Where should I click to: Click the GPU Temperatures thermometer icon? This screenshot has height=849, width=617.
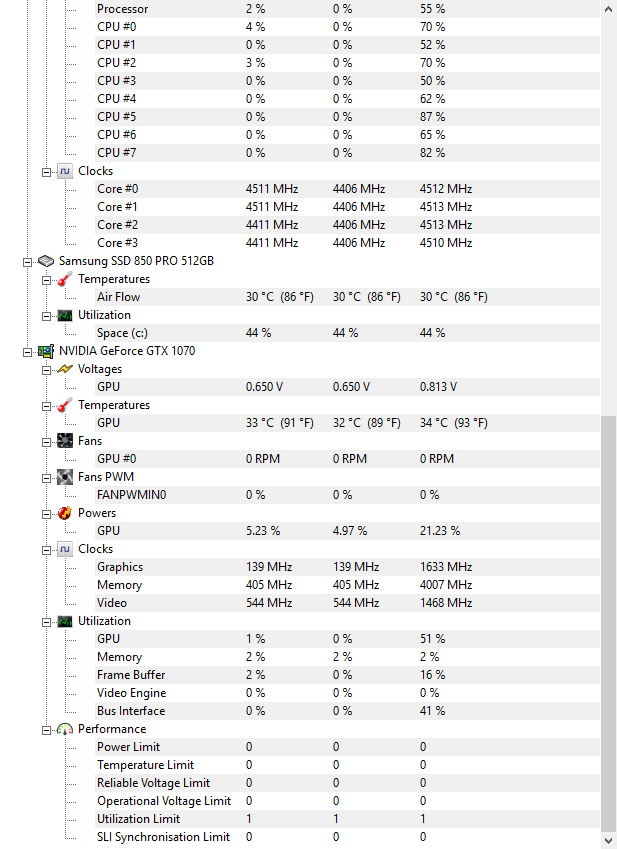click(x=65, y=405)
